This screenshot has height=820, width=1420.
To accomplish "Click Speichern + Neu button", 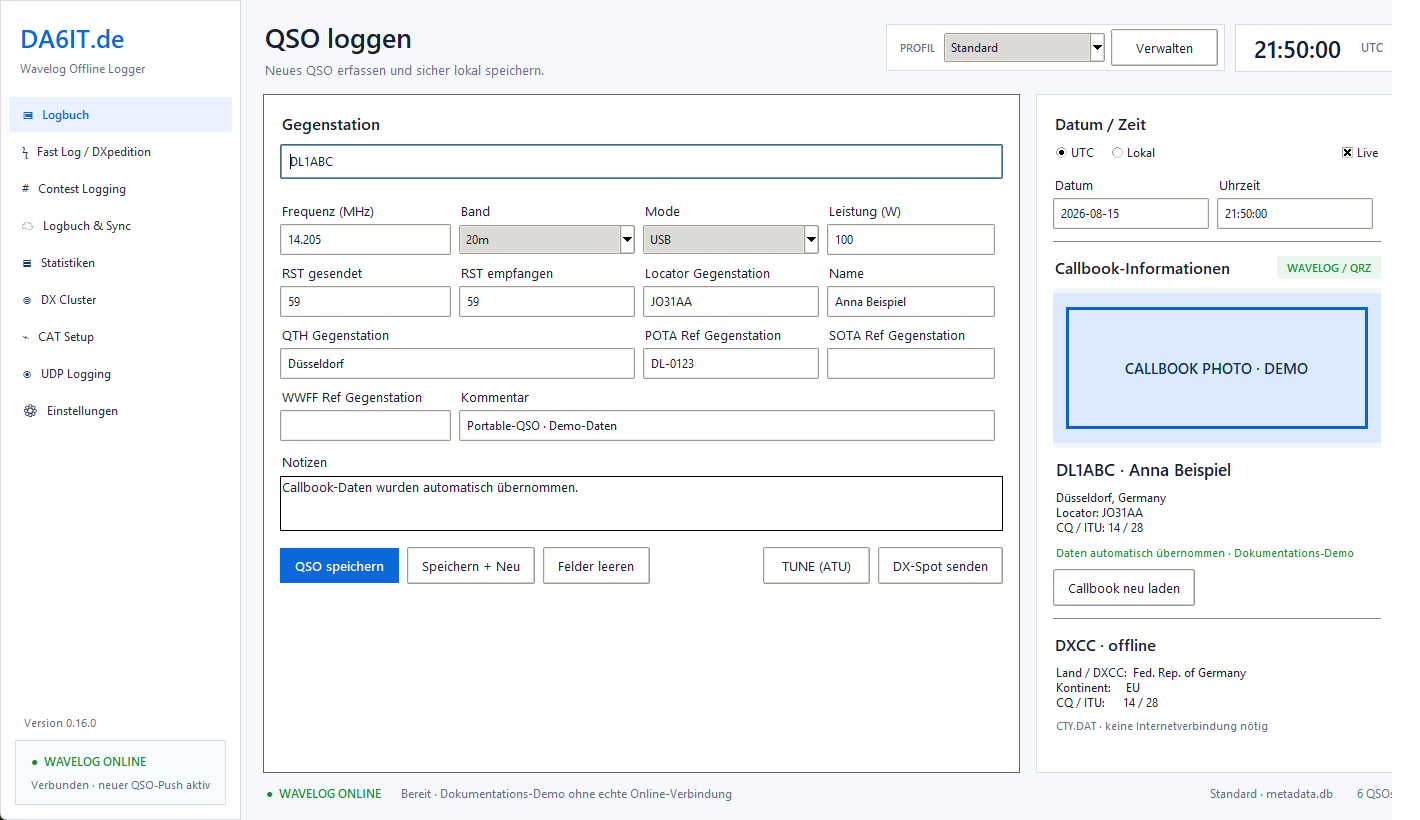I will tap(471, 566).
